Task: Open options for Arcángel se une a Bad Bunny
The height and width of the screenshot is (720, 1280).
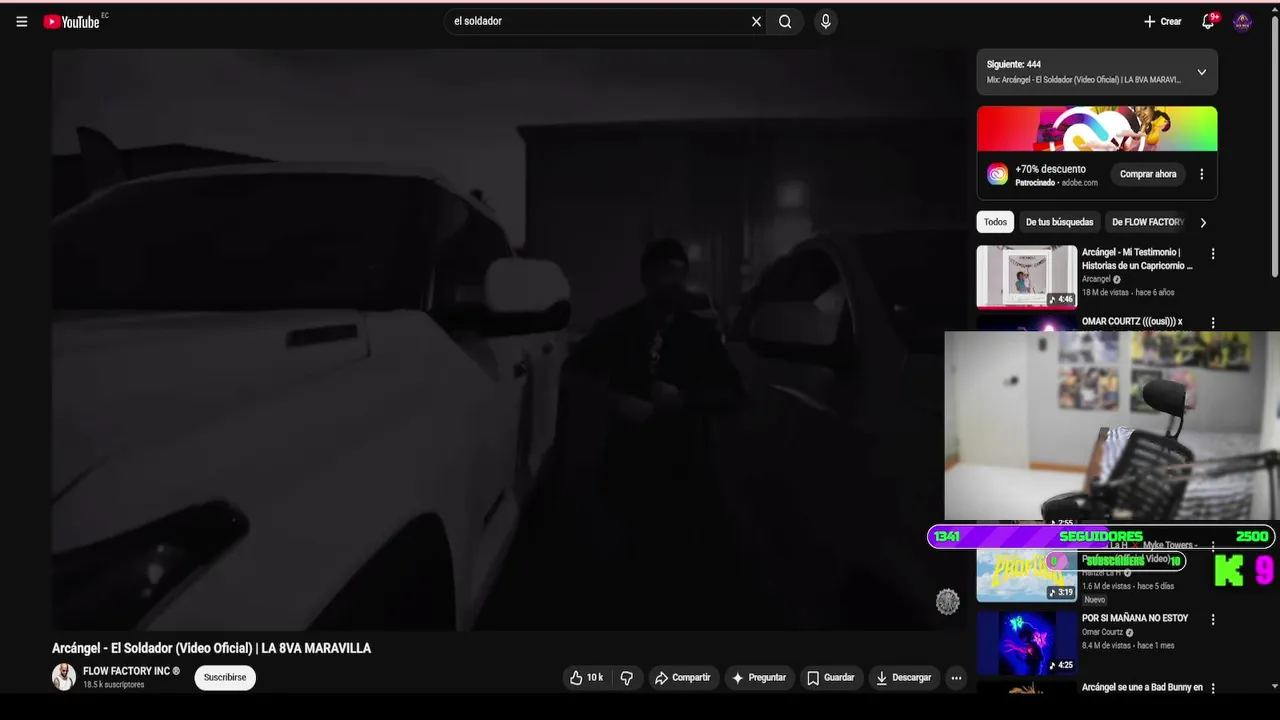Action: point(1213,688)
